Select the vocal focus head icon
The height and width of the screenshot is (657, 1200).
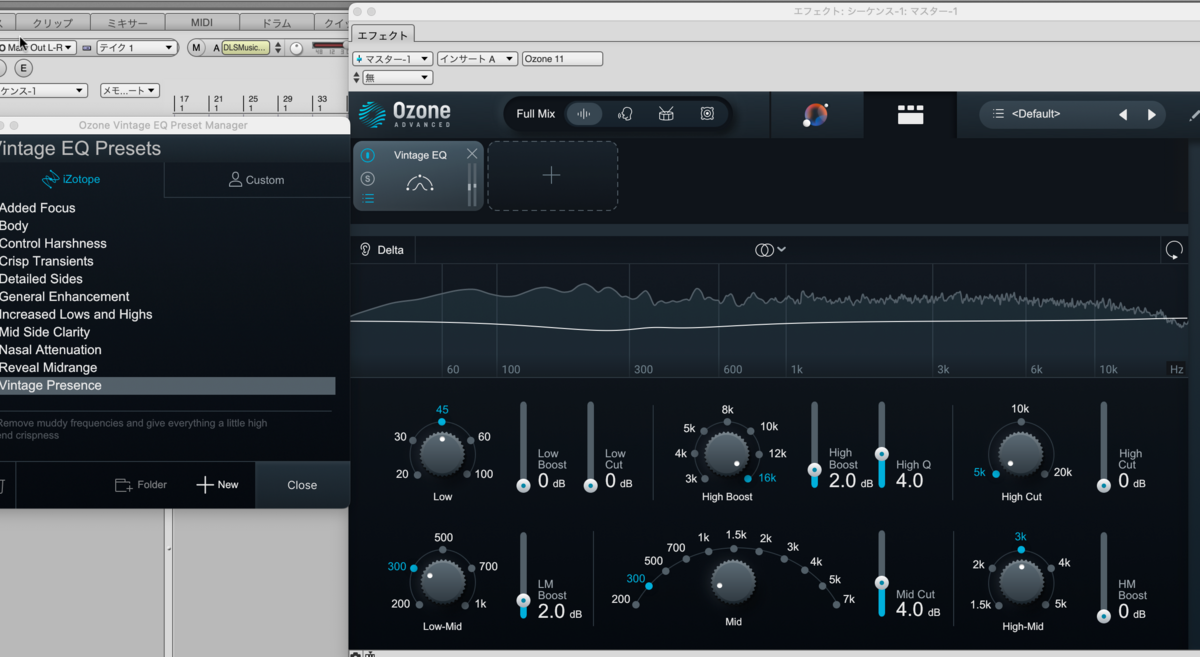click(626, 114)
